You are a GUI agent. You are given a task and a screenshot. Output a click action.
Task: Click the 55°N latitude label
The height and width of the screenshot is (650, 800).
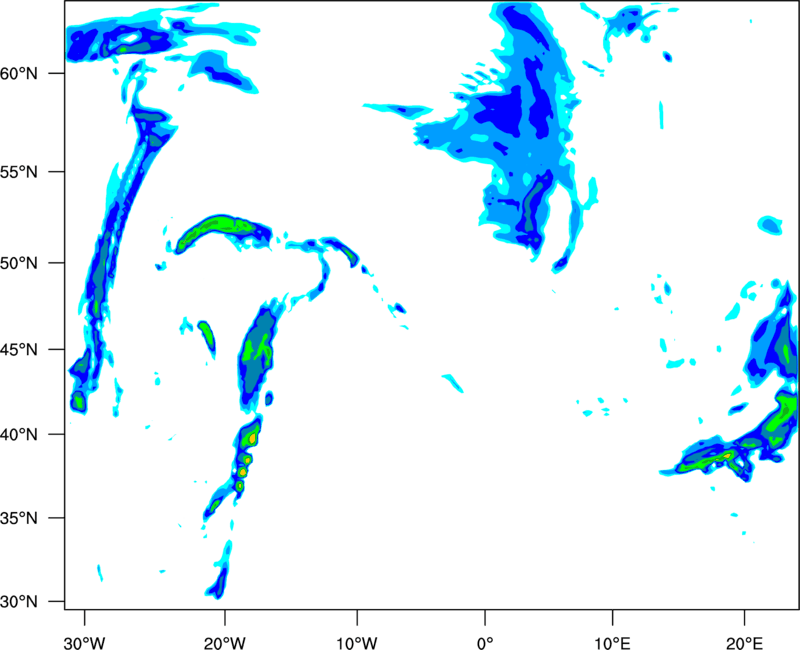pyautogui.click(x=19, y=172)
